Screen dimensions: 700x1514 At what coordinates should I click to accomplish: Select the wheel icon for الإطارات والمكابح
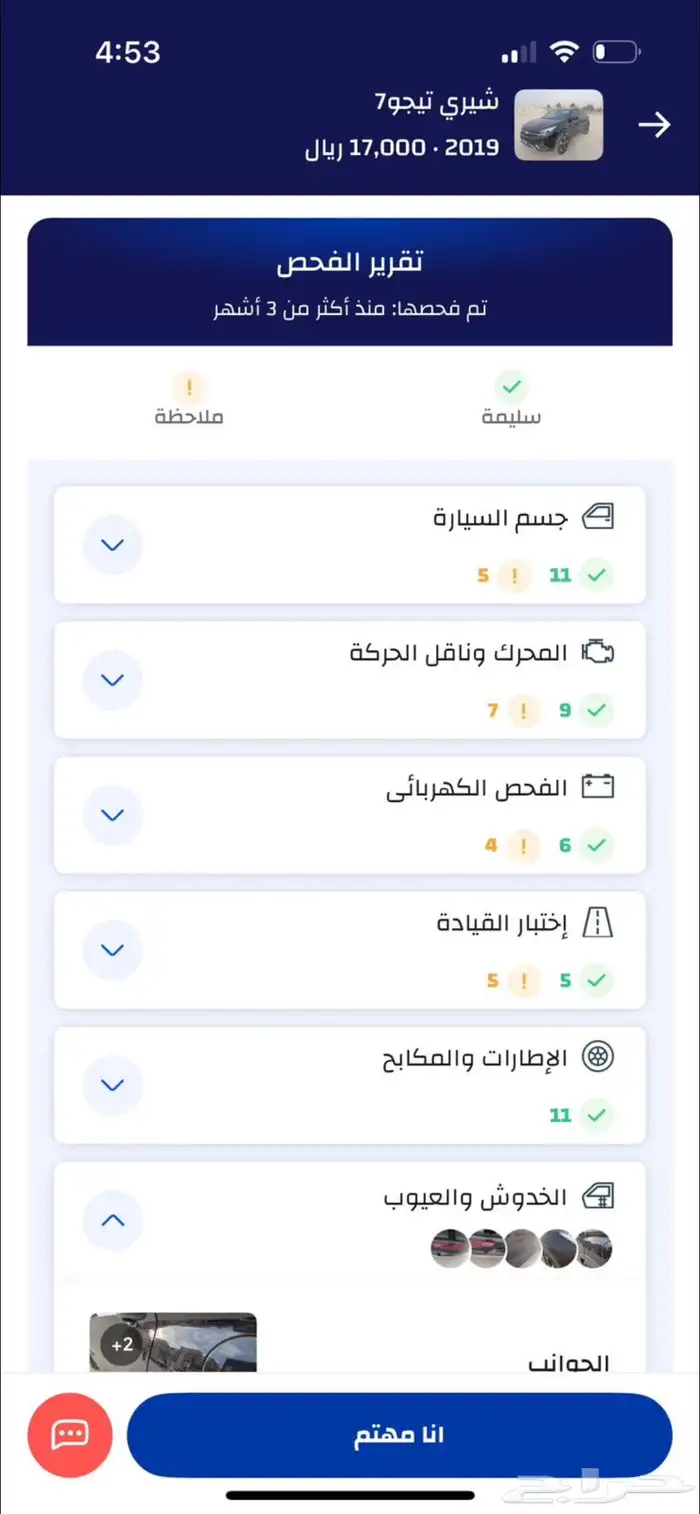coord(599,1057)
